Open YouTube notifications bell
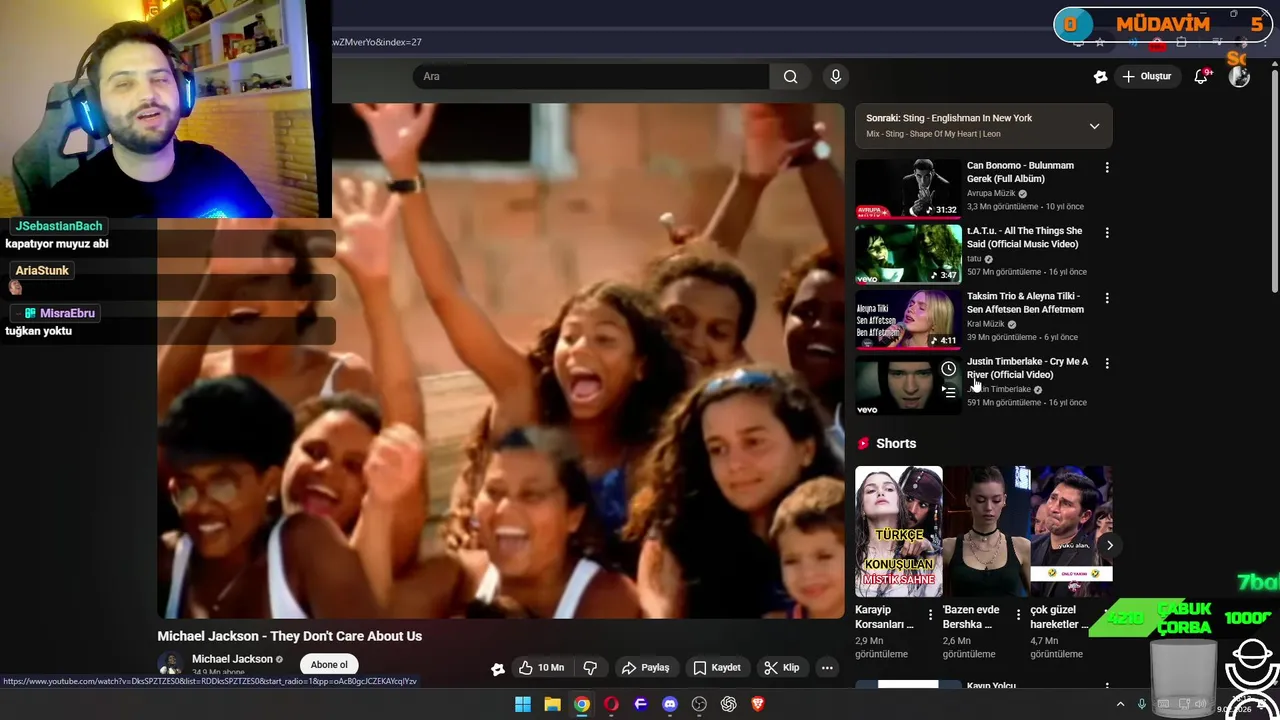This screenshot has width=1280, height=720. pos(1202,76)
